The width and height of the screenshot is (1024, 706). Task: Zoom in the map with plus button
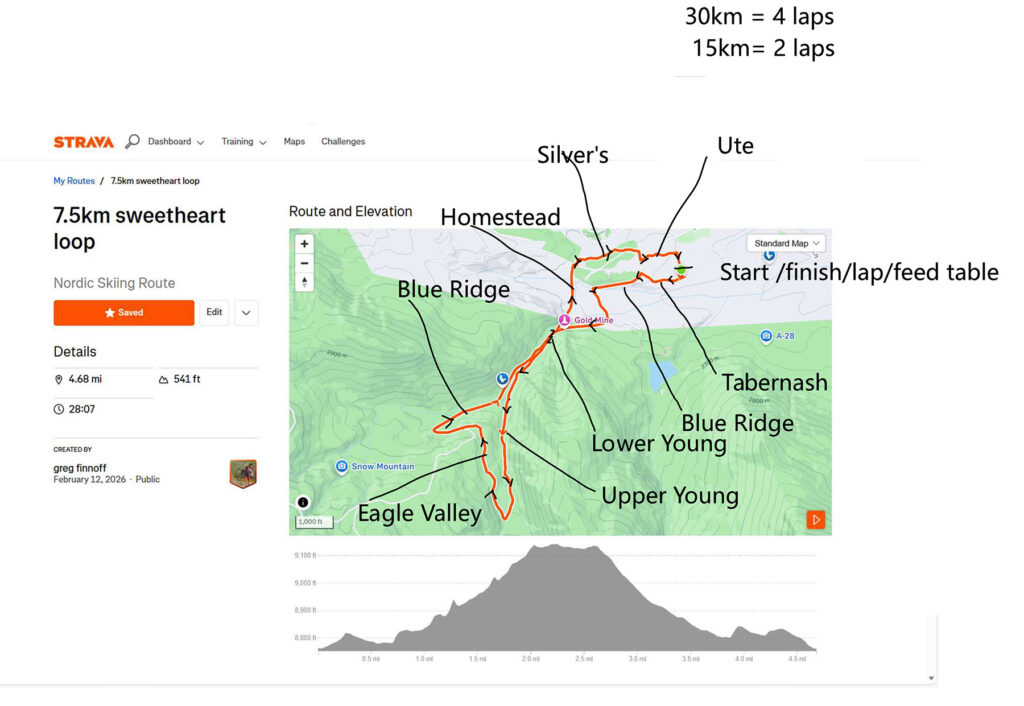tap(304, 244)
